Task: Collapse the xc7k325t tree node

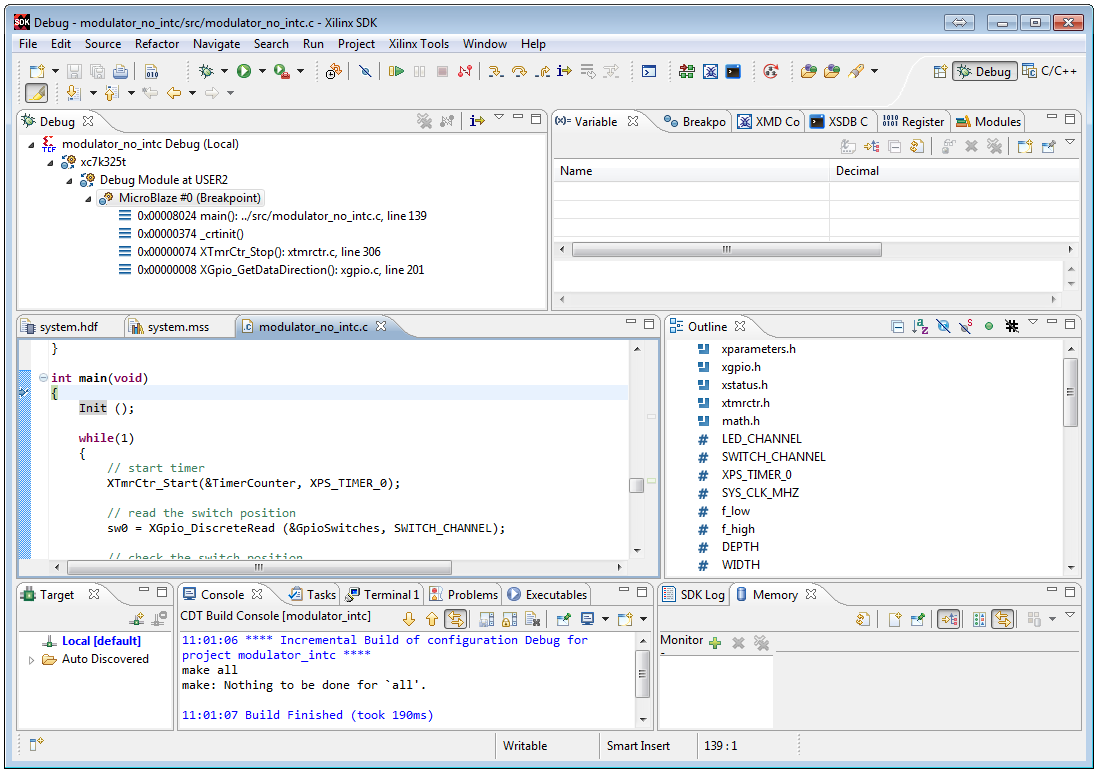Action: (x=51, y=162)
